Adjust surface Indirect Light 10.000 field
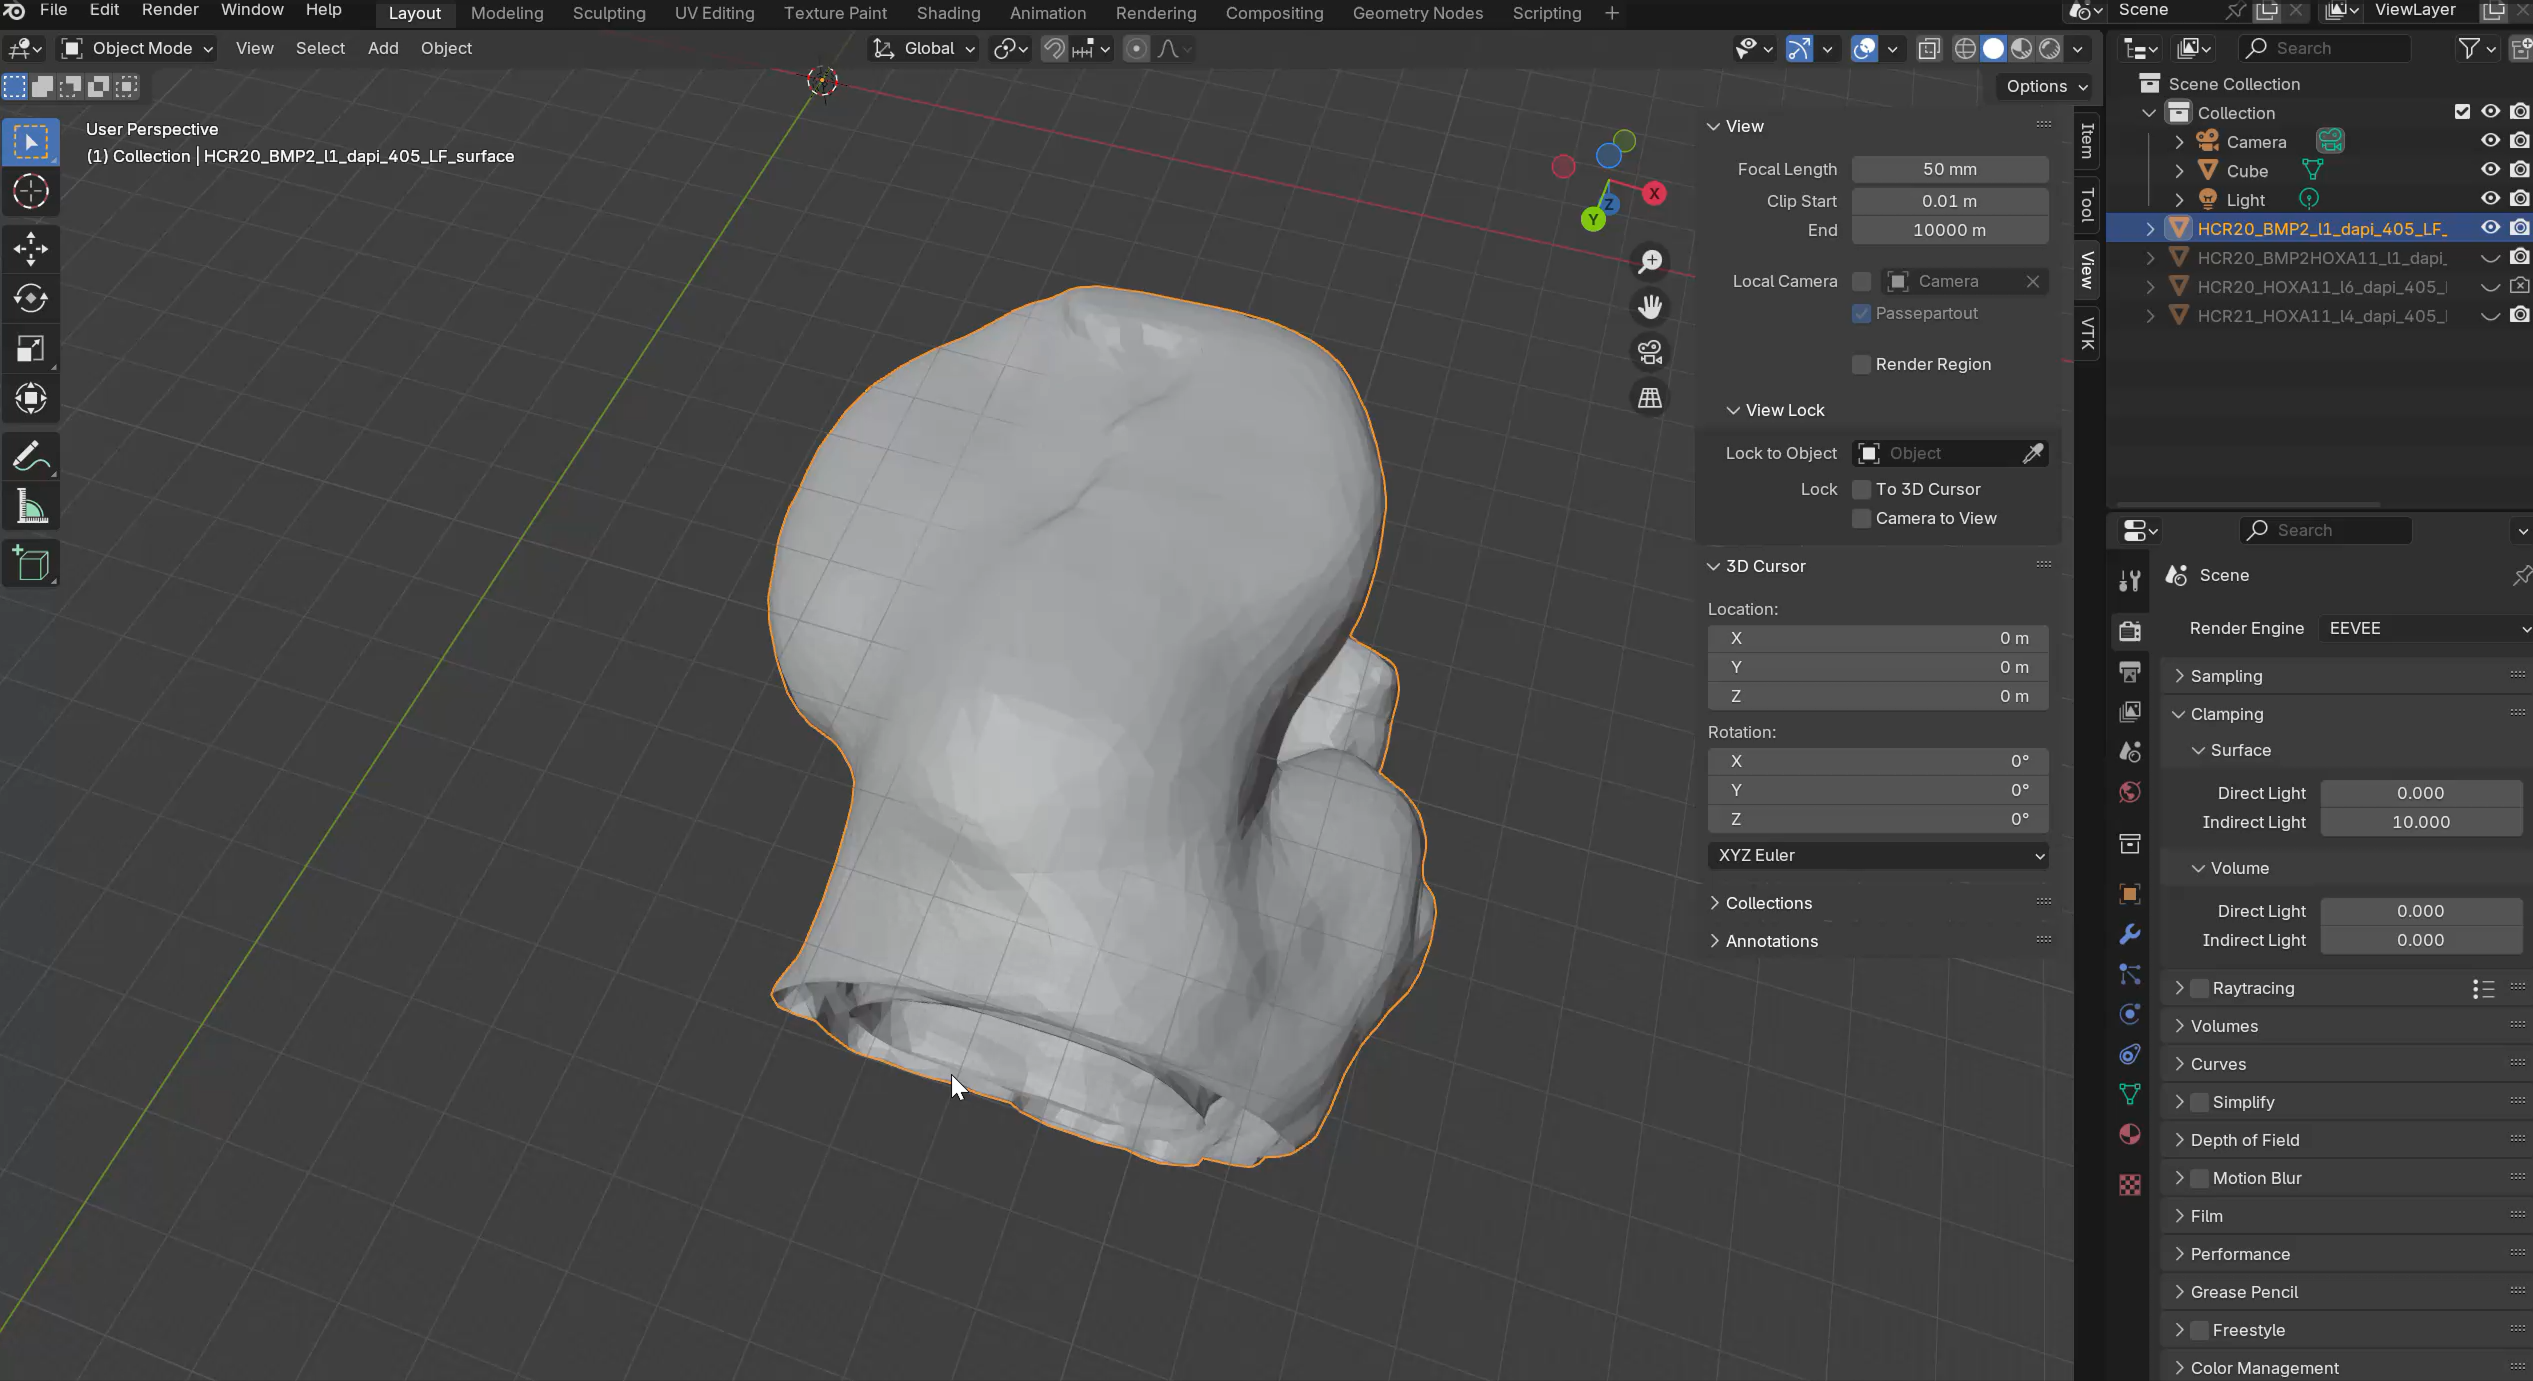The image size is (2533, 1381). pos(2421,822)
